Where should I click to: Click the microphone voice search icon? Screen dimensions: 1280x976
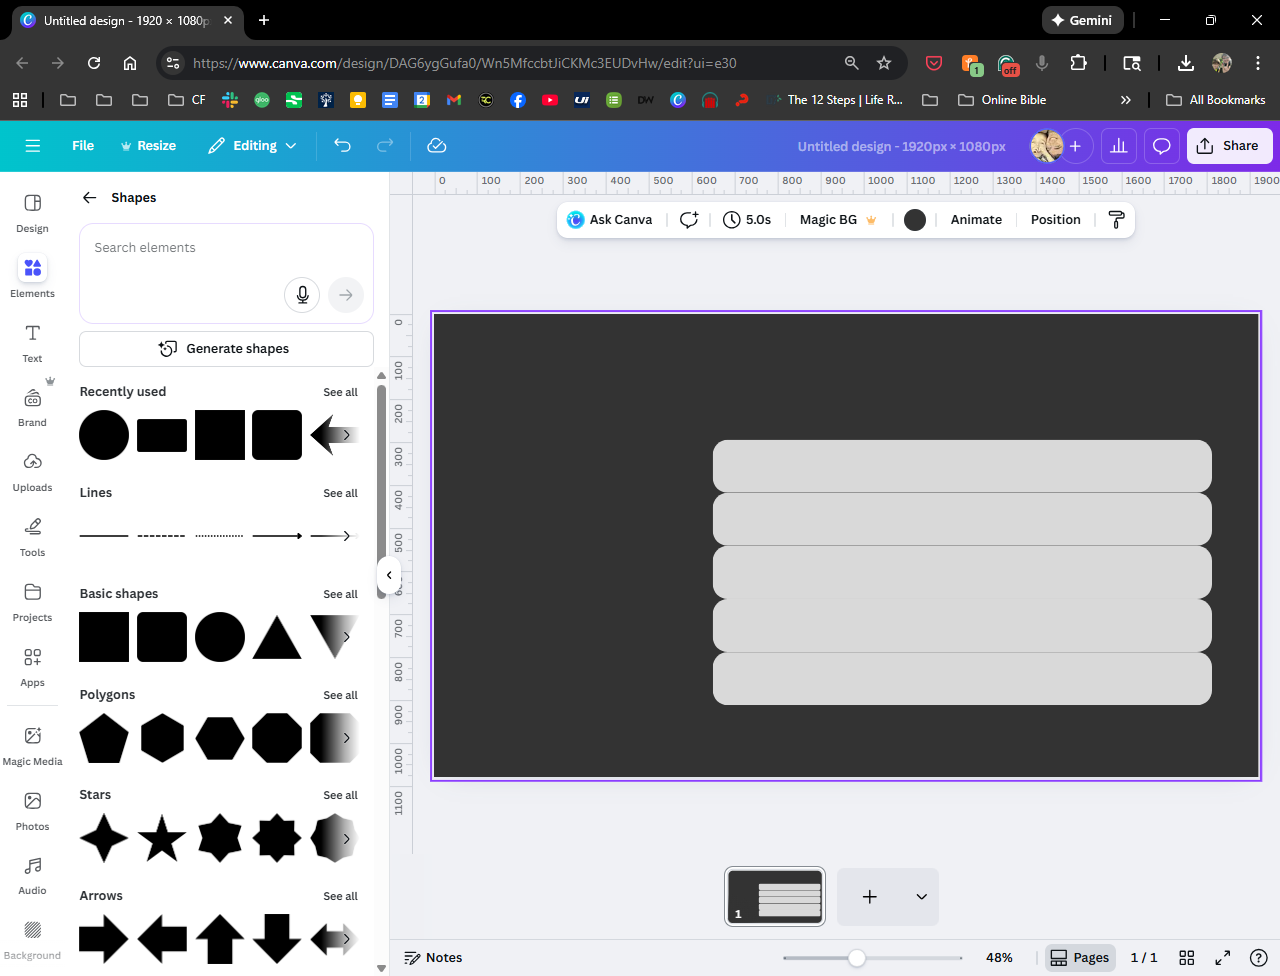tap(302, 295)
